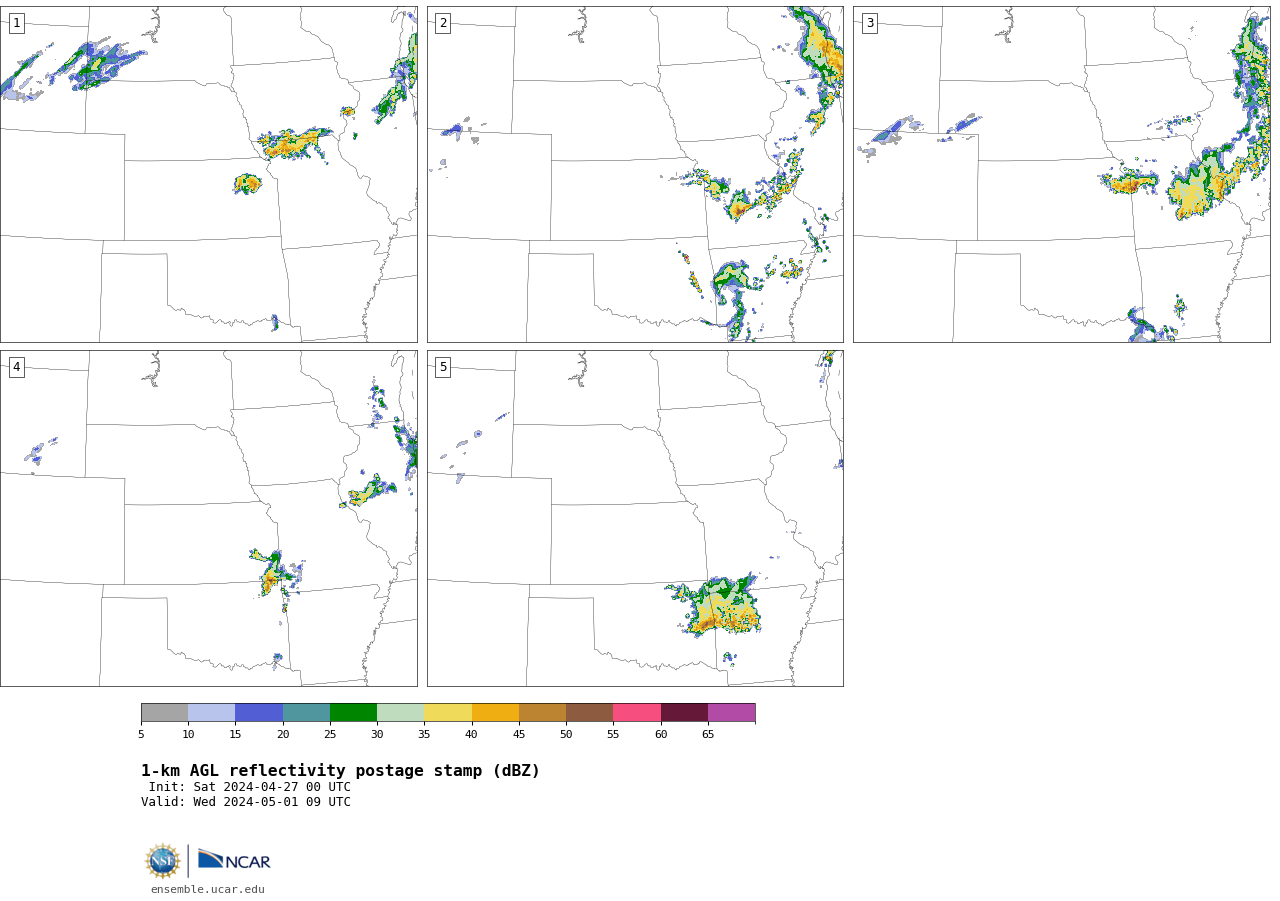The image size is (1280, 901).
Task: Open ensemble member 5 reflectivity map
Action: (x=635, y=518)
